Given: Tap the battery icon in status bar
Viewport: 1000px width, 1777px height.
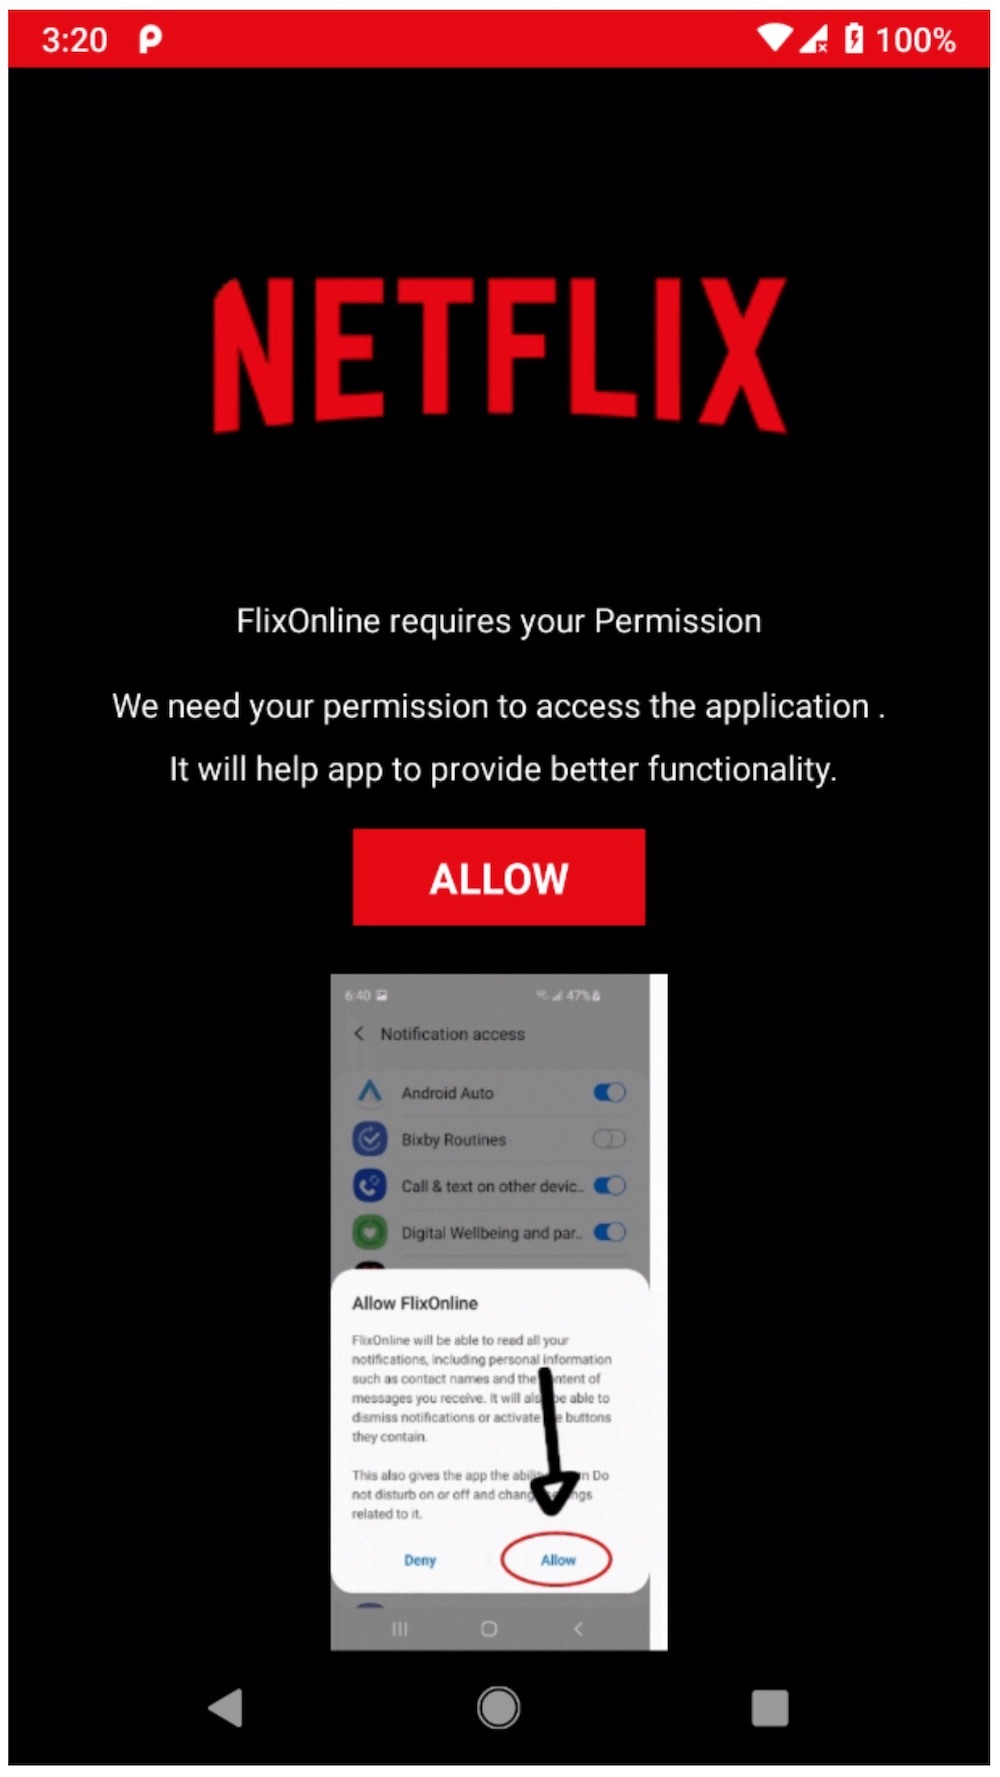Looking at the screenshot, I should pyautogui.click(x=853, y=38).
